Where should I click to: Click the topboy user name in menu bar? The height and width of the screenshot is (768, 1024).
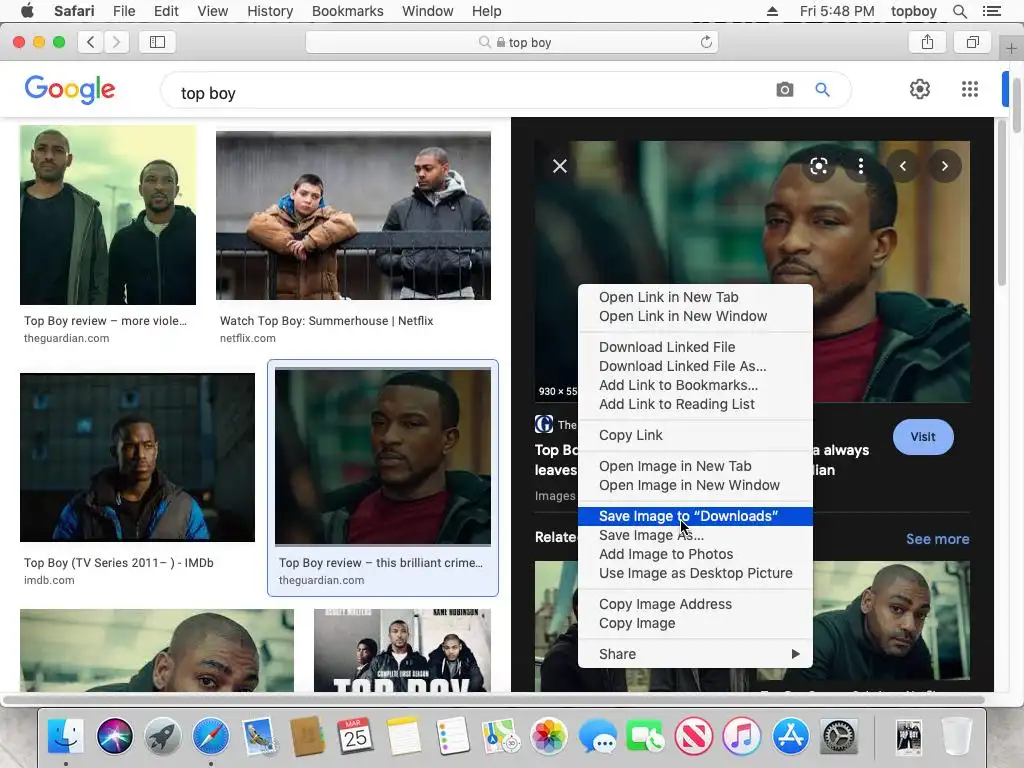(x=914, y=11)
